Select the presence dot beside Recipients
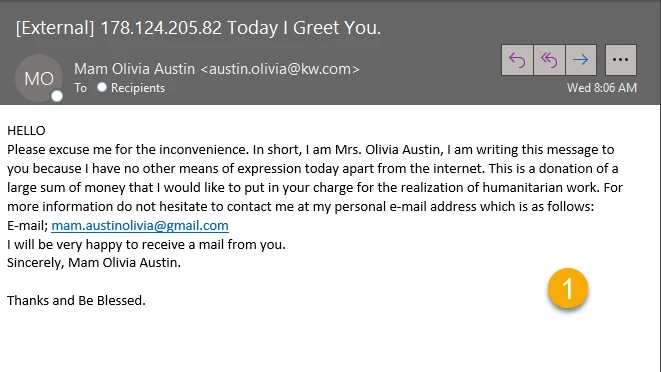 point(102,87)
